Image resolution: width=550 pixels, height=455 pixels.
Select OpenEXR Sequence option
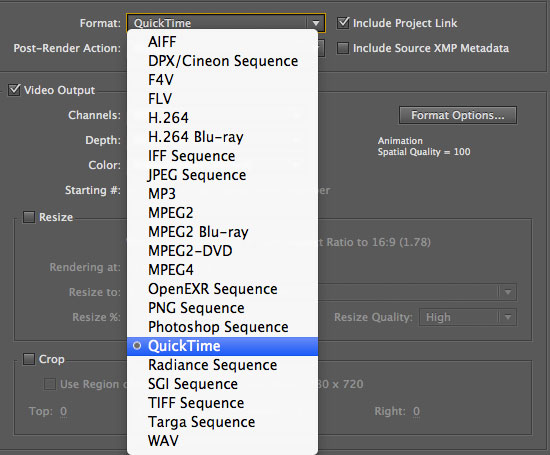pos(222,289)
